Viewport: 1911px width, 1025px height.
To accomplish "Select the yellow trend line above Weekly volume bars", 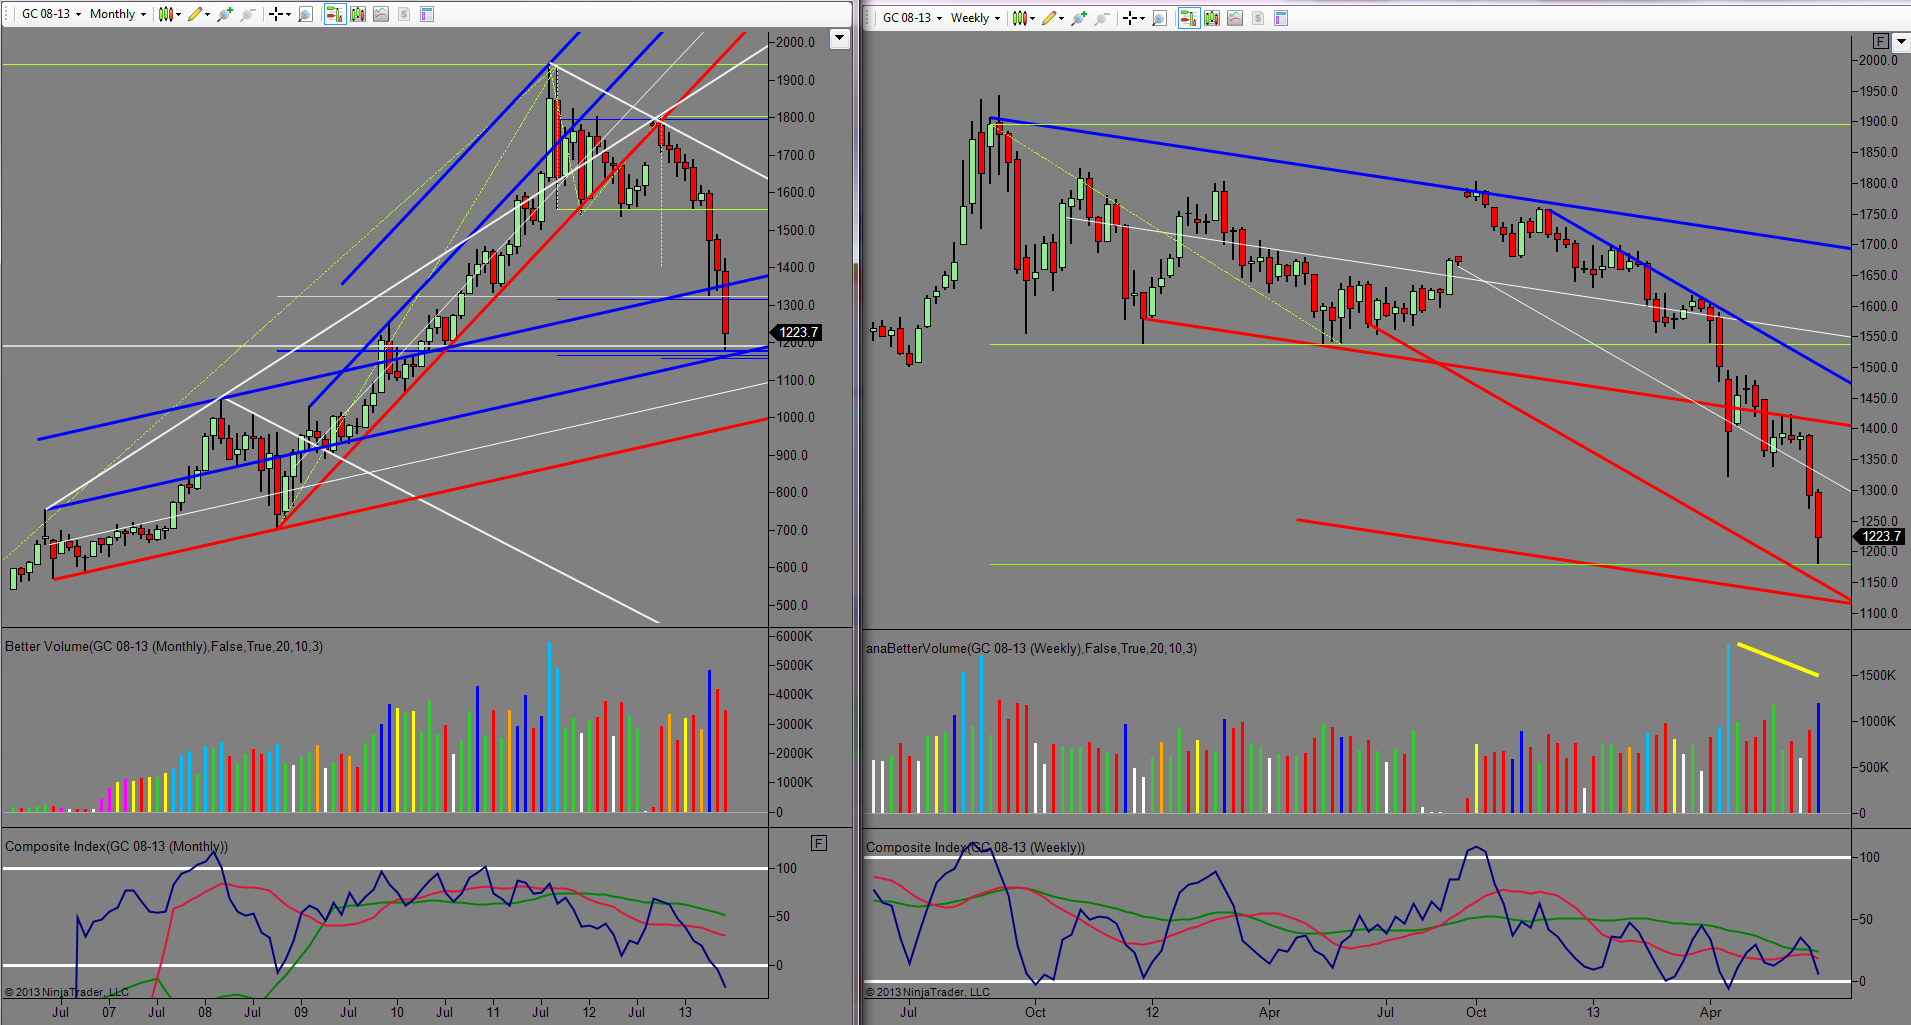I will [1778, 659].
